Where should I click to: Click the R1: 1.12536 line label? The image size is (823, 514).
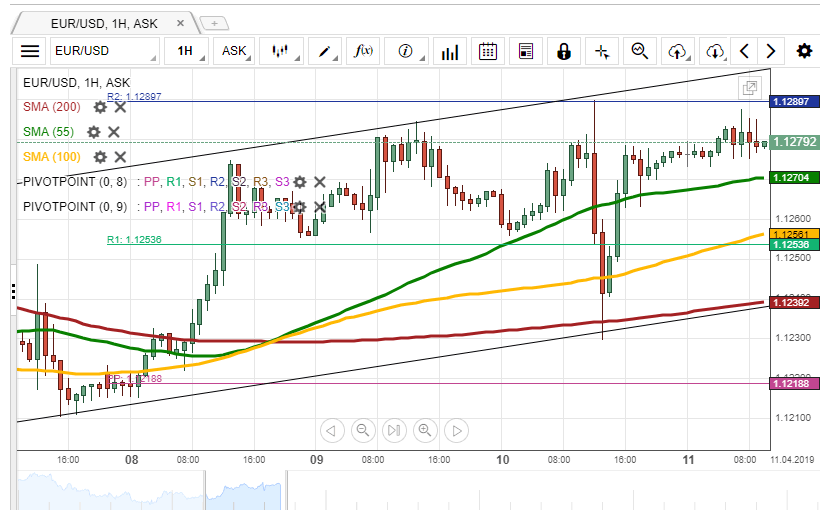click(134, 239)
